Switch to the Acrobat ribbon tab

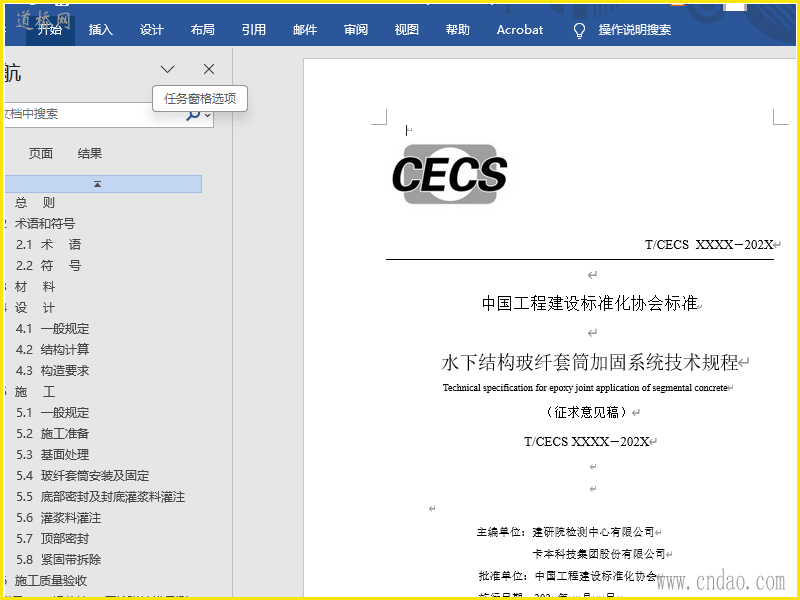point(520,30)
